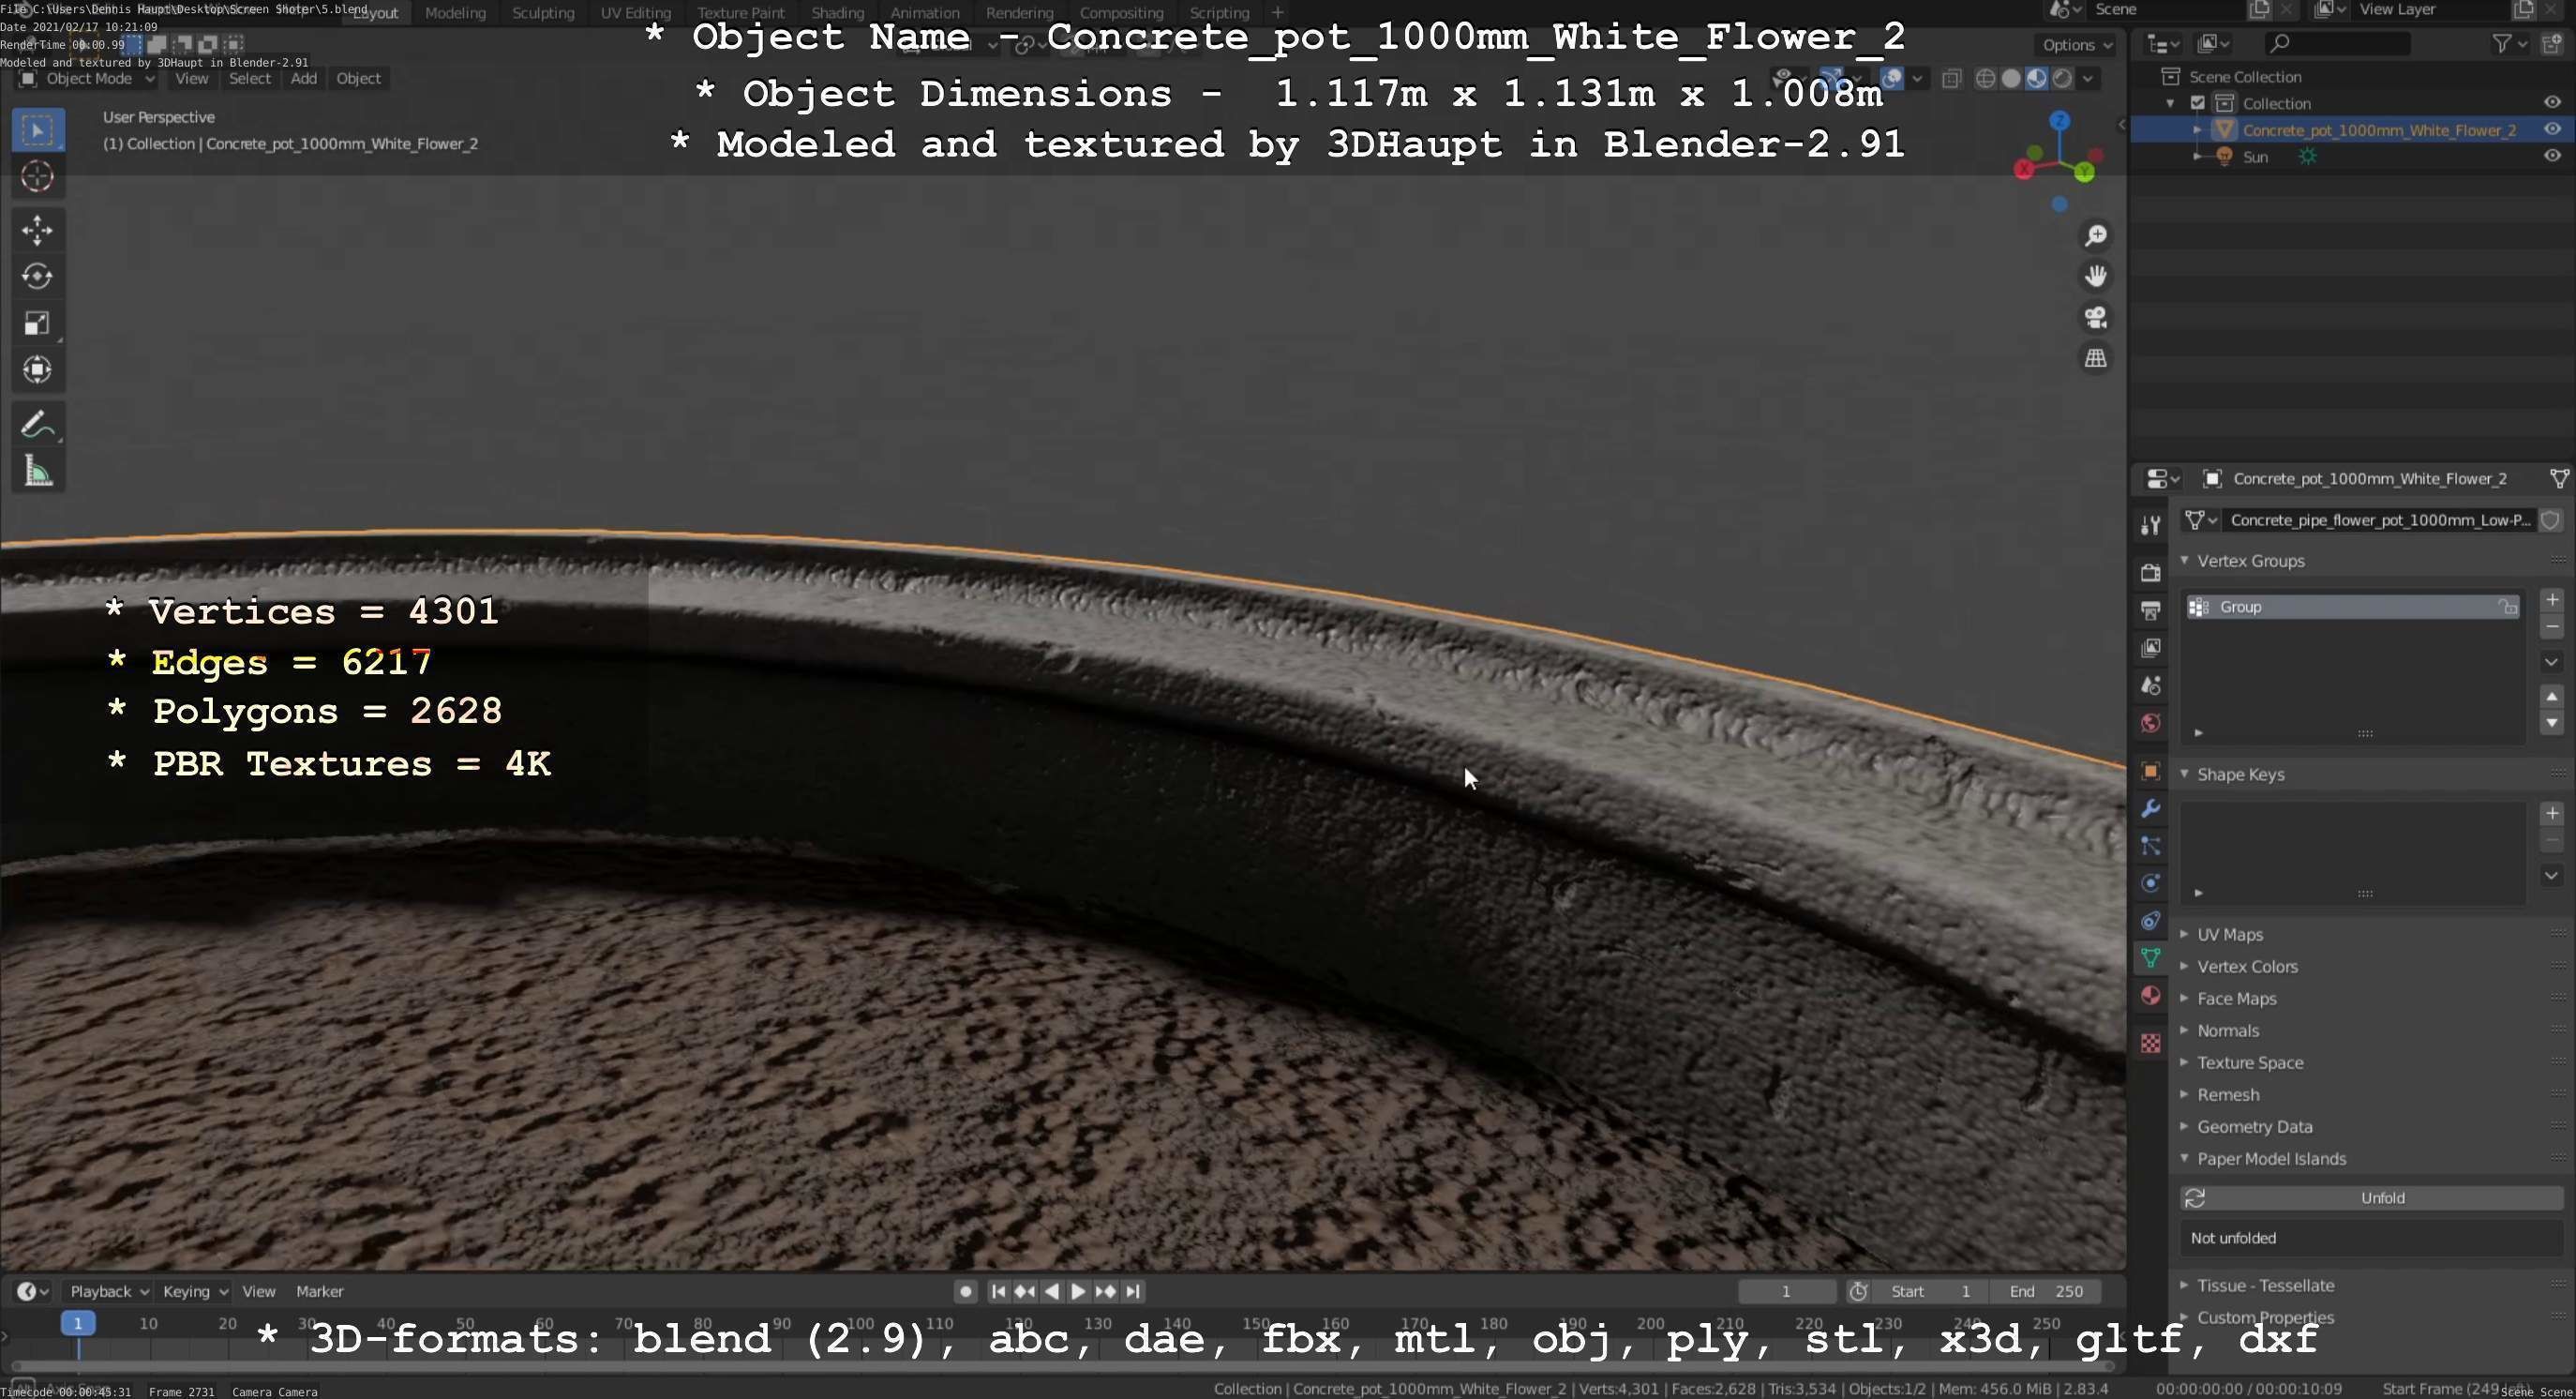Select the Transform tool
Viewport: 2576px width, 1399px height.
point(38,370)
